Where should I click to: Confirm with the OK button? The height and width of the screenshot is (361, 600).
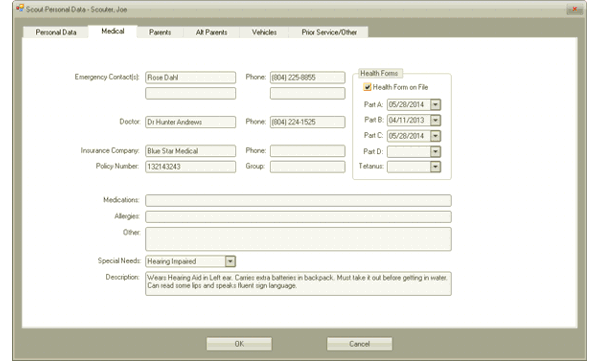tap(239, 344)
